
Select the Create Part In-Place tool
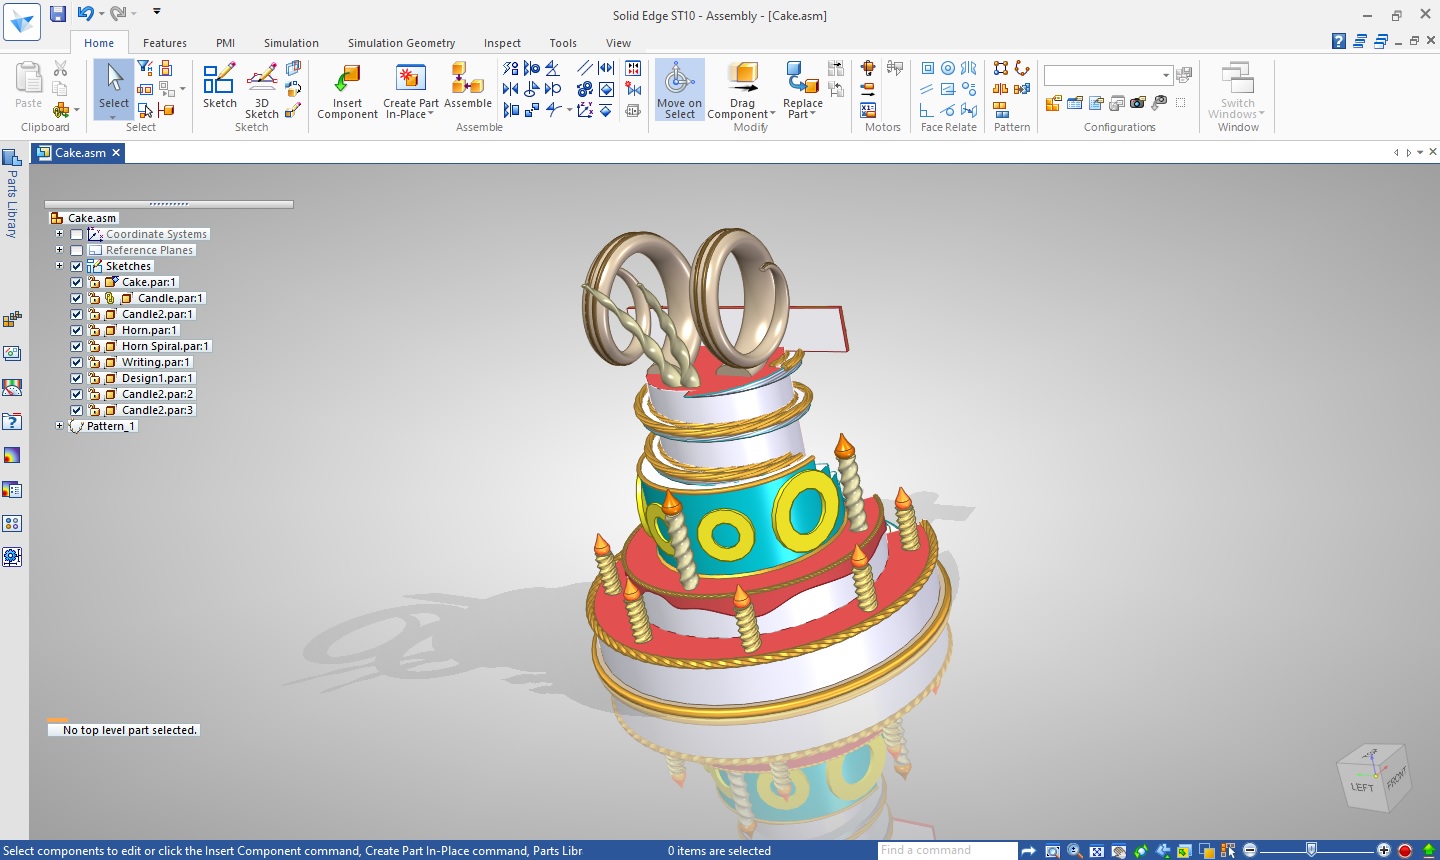(x=410, y=80)
